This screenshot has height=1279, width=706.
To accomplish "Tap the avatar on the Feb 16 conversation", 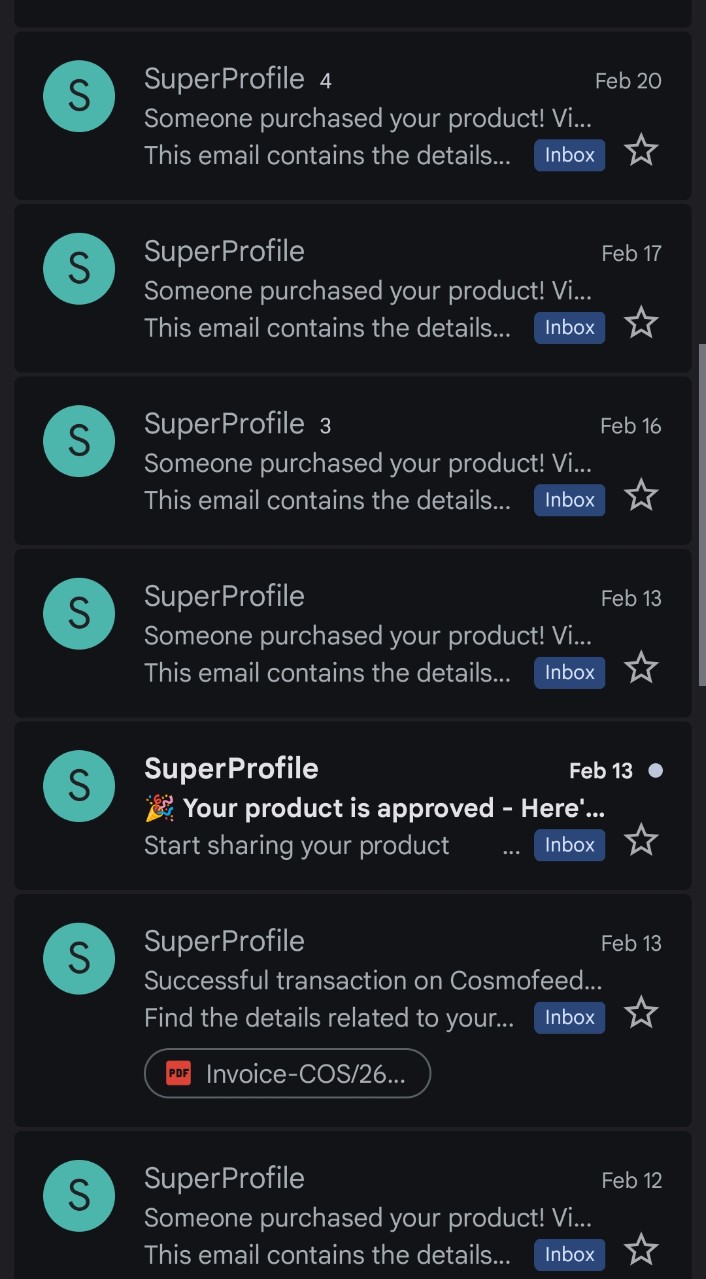I will [79, 441].
